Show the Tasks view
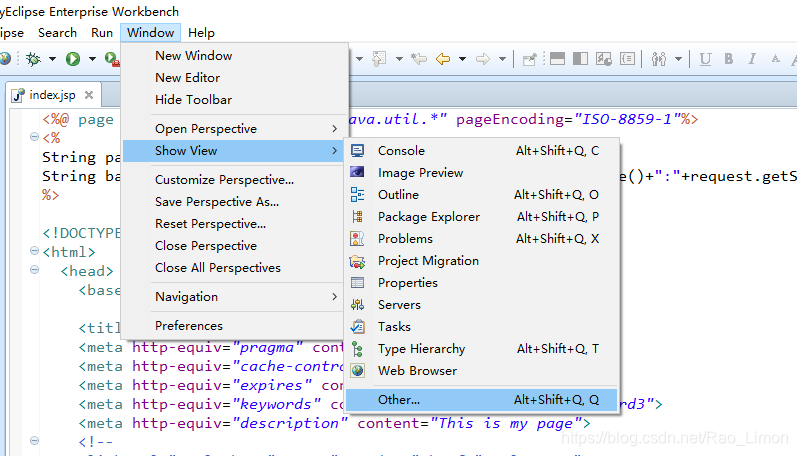797x456 pixels. pyautogui.click(x=481, y=326)
